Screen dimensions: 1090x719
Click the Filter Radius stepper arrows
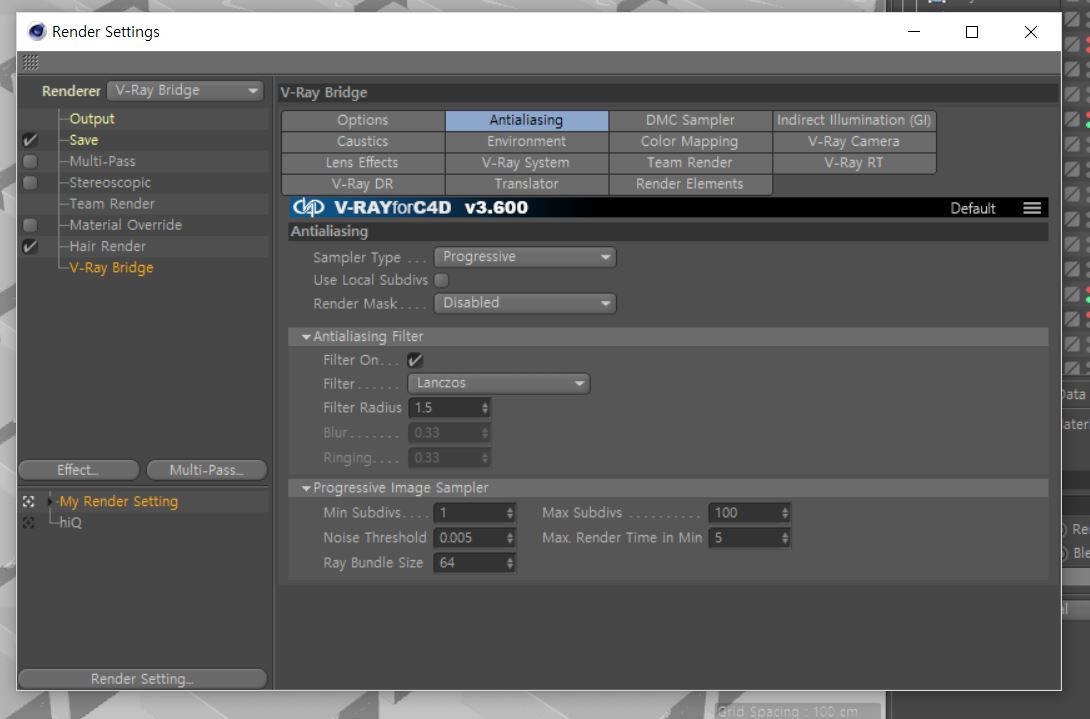[485, 408]
